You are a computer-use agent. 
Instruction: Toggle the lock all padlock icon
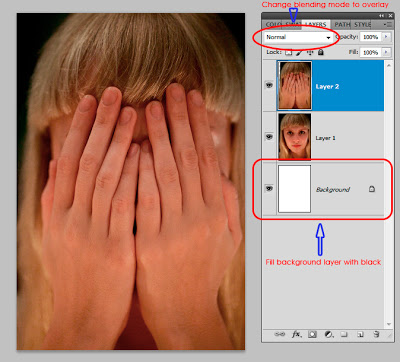320,52
